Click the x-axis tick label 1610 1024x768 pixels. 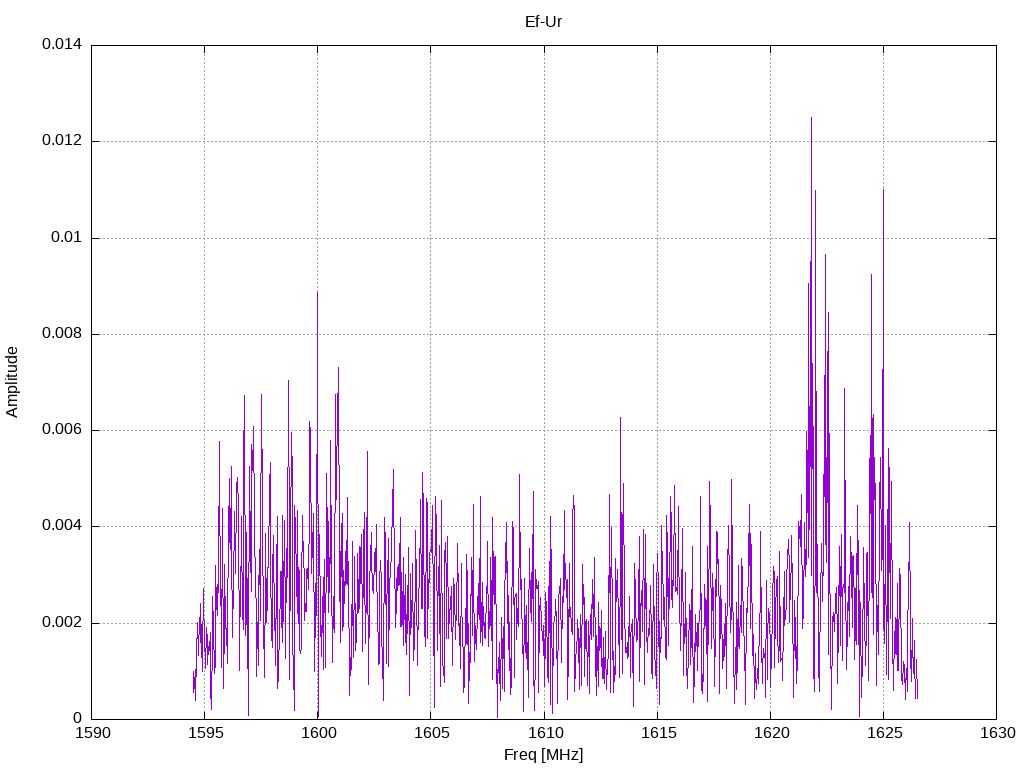[x=545, y=733]
